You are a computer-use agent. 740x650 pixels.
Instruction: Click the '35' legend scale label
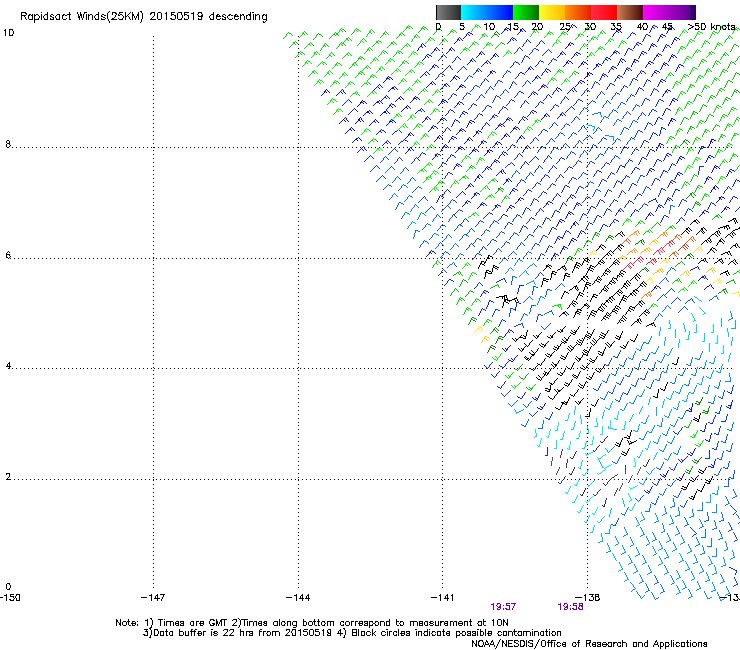(616, 27)
